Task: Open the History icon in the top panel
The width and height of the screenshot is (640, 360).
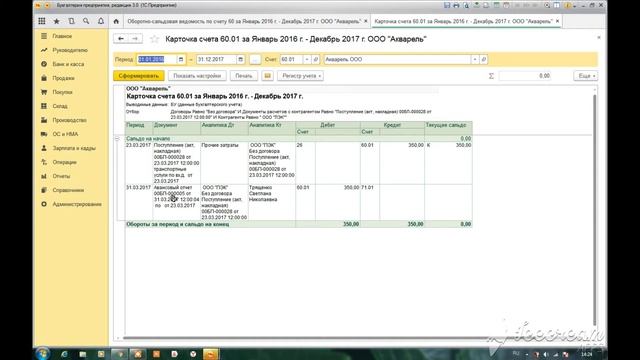Action: coord(71,21)
